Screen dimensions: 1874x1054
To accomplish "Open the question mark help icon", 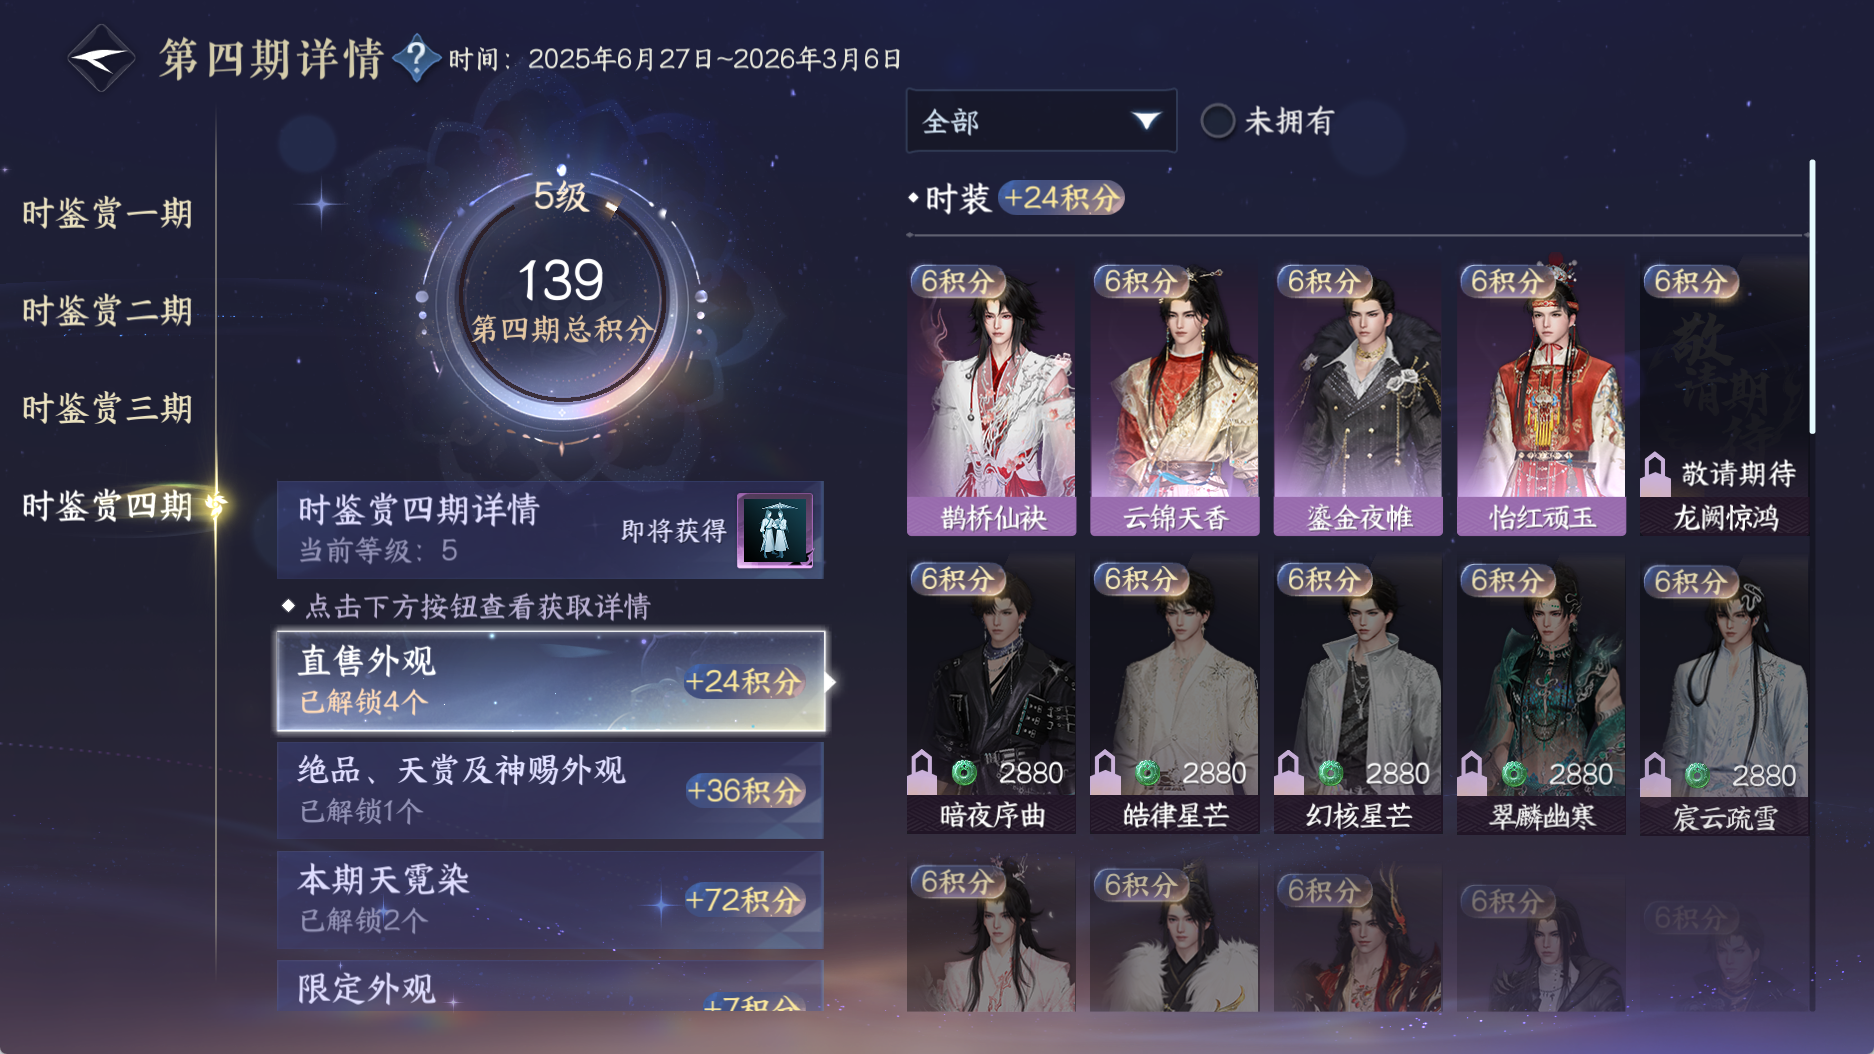I will point(416,58).
